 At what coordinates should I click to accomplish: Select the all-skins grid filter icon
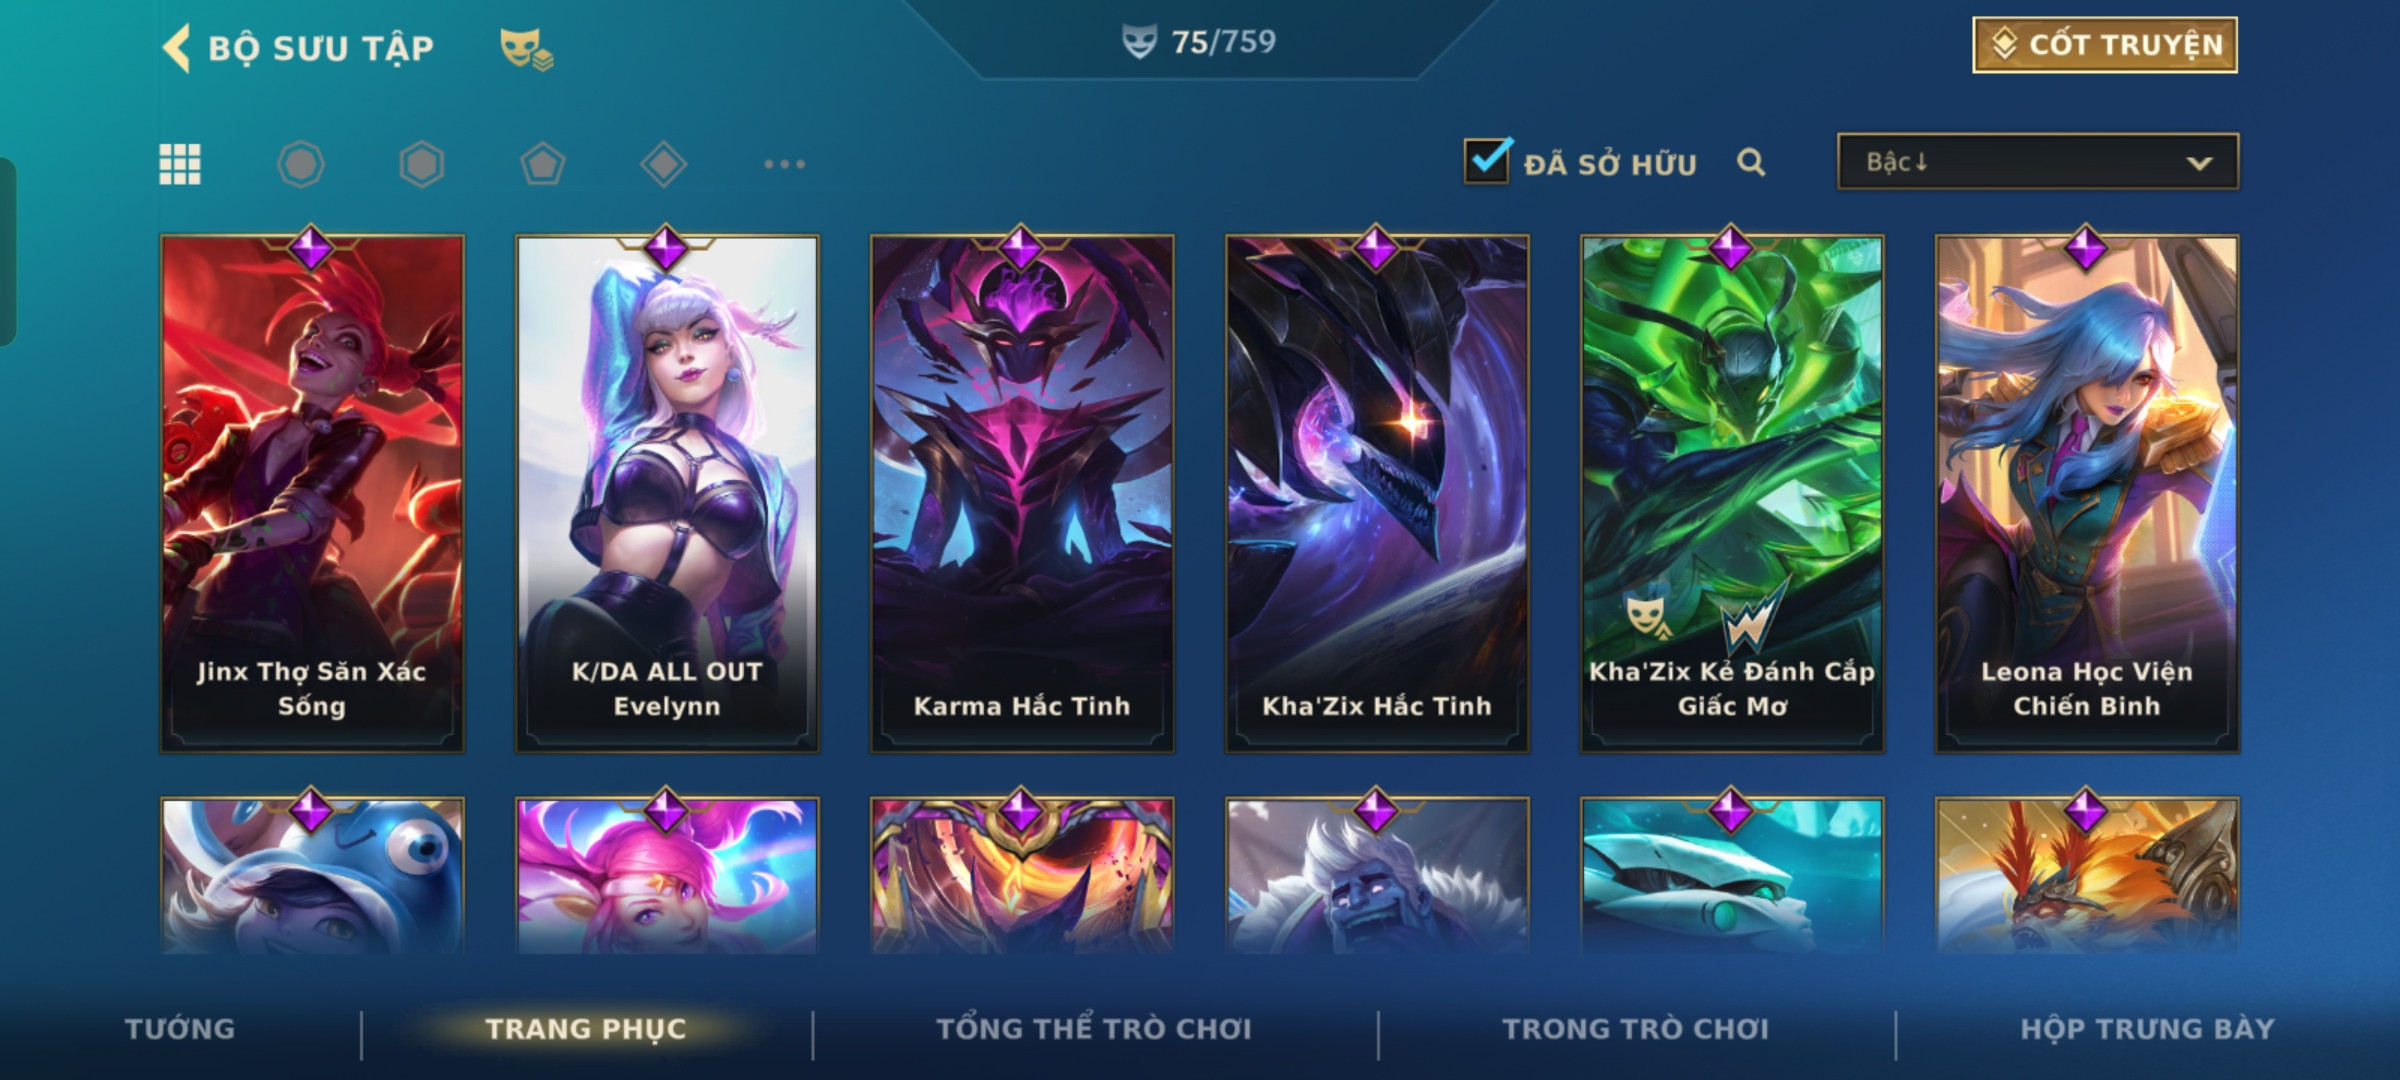pos(180,164)
